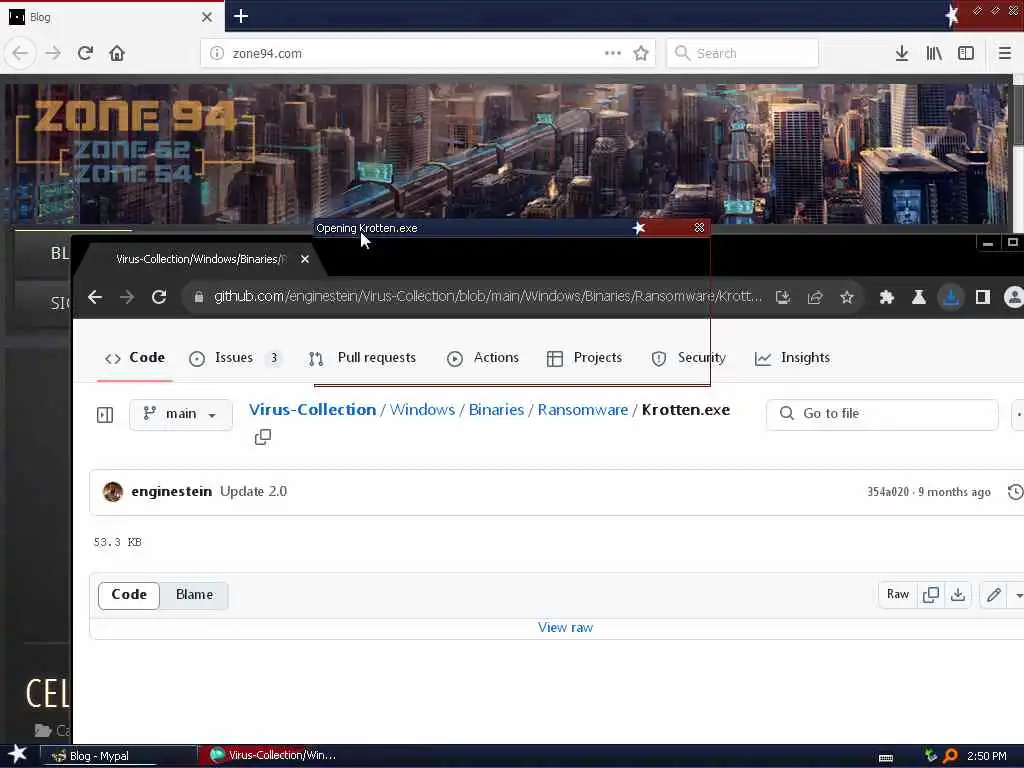Open page actions three-dot menu in Mypal
1024x768 pixels.
click(x=613, y=53)
